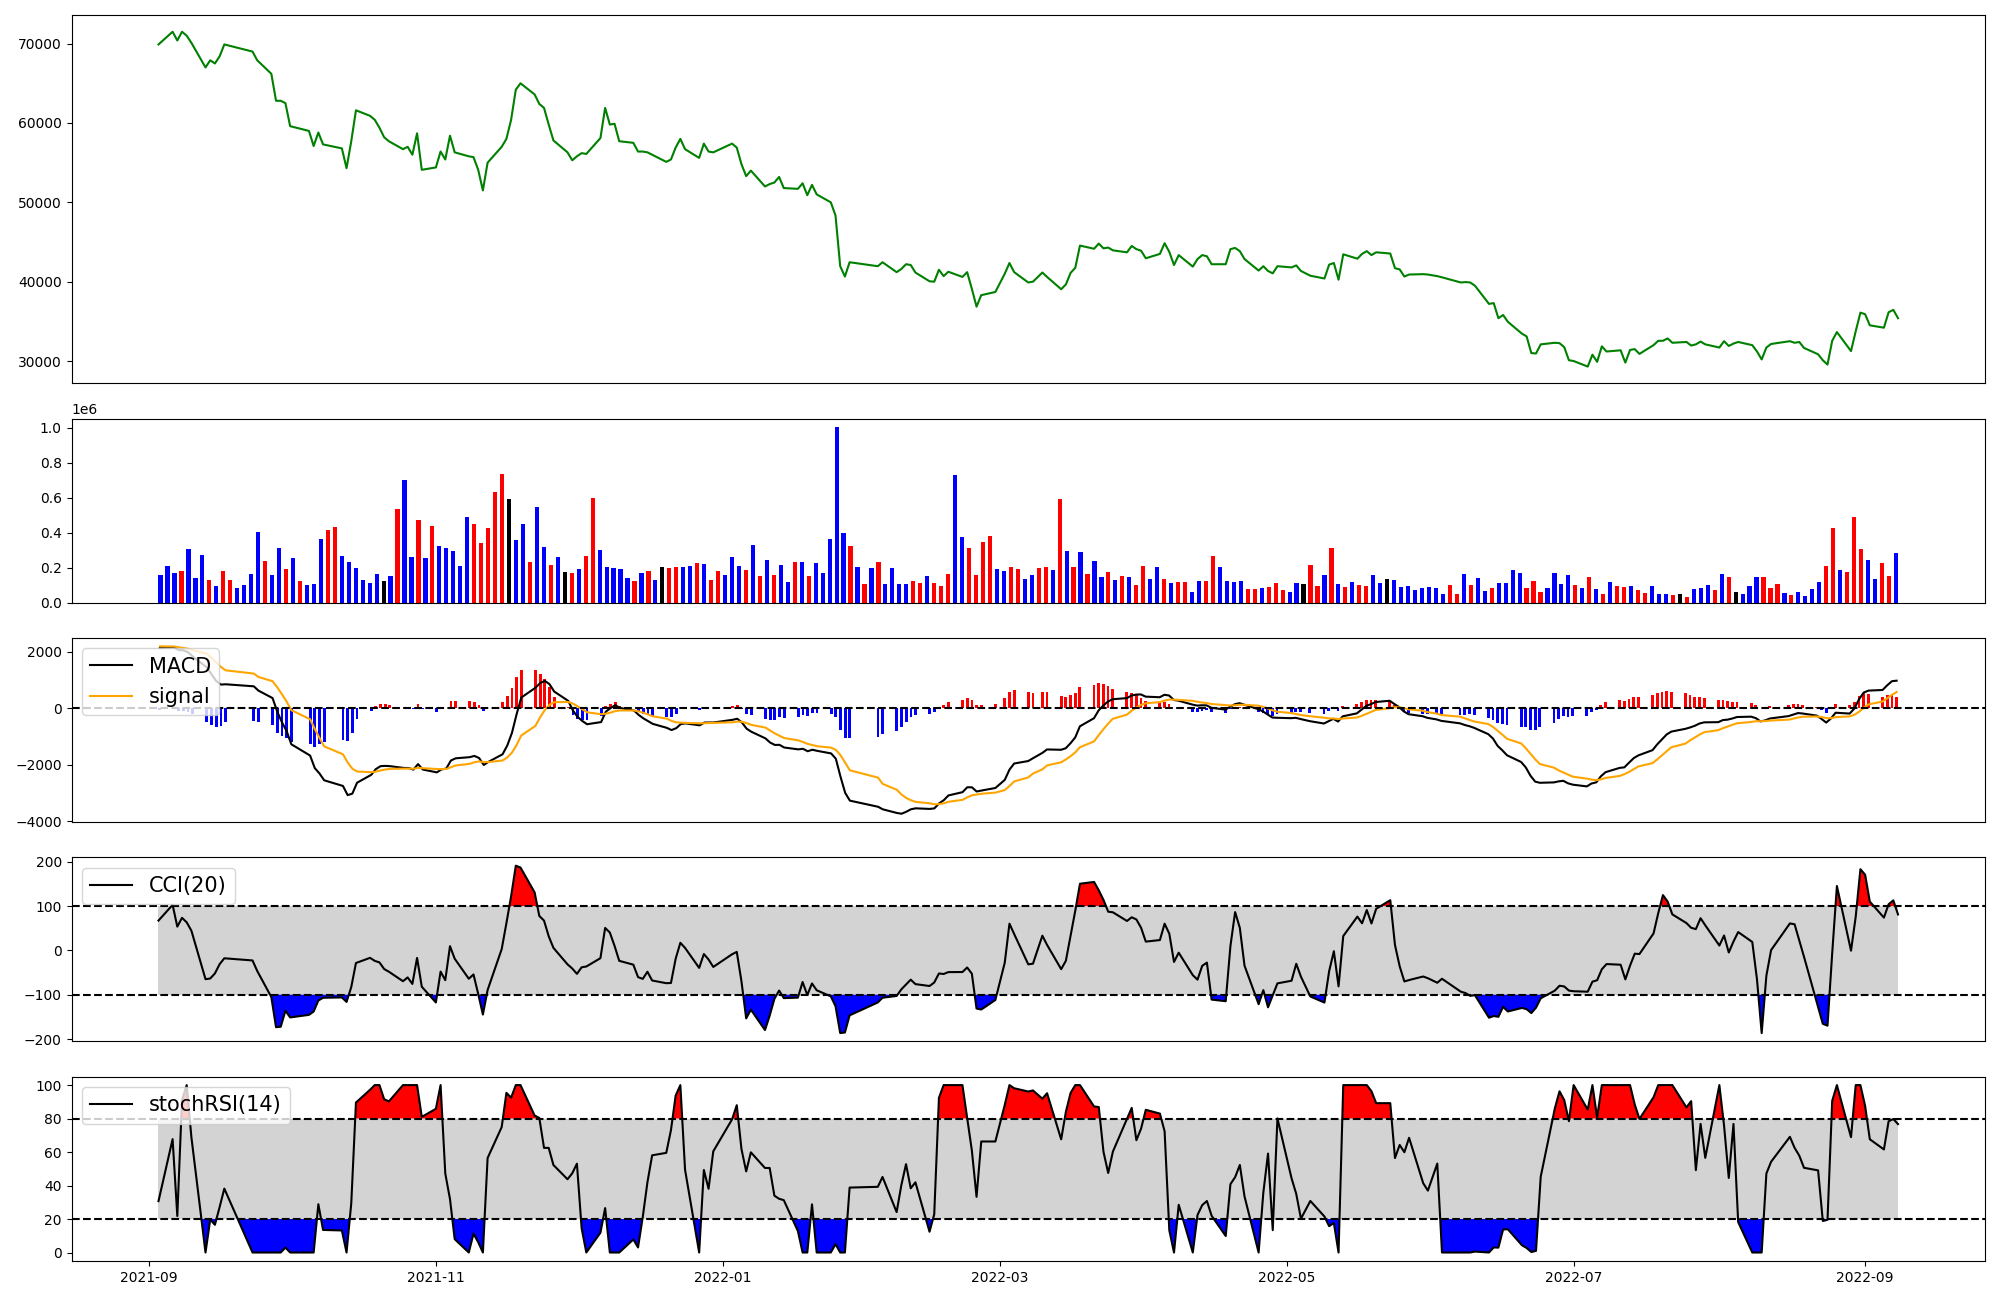This screenshot has width=2000, height=1300.
Task: Click the 2022-03 x-axis date label
Action: (1000, 1277)
